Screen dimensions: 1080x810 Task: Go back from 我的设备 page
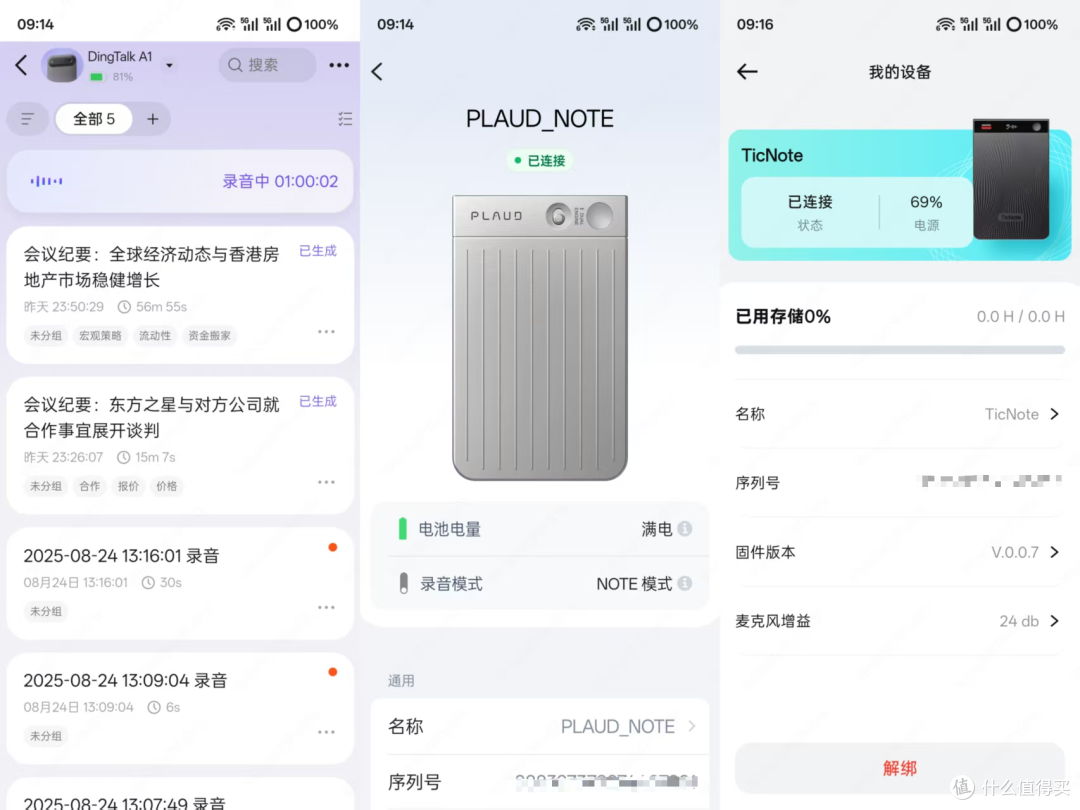[x=747, y=72]
